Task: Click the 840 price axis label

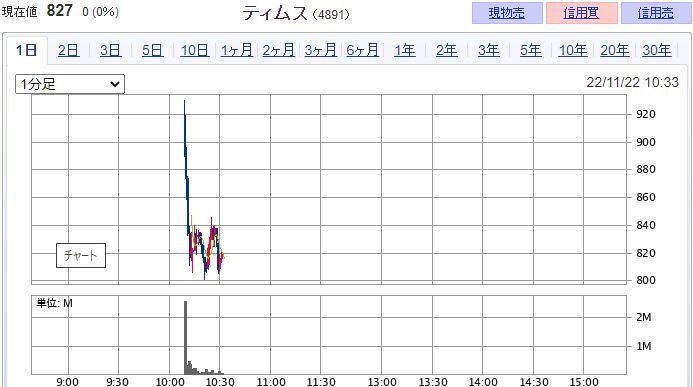Action: (x=645, y=225)
